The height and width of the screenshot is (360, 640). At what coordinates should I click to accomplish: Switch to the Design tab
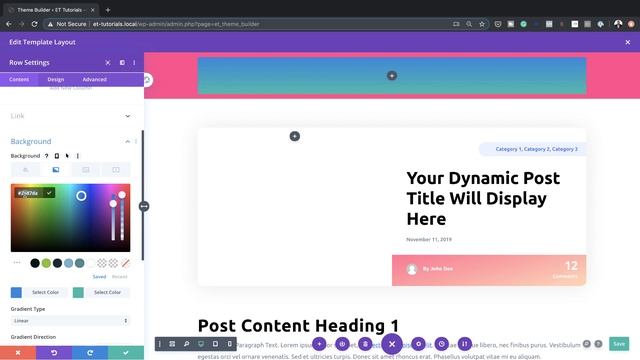(x=56, y=79)
